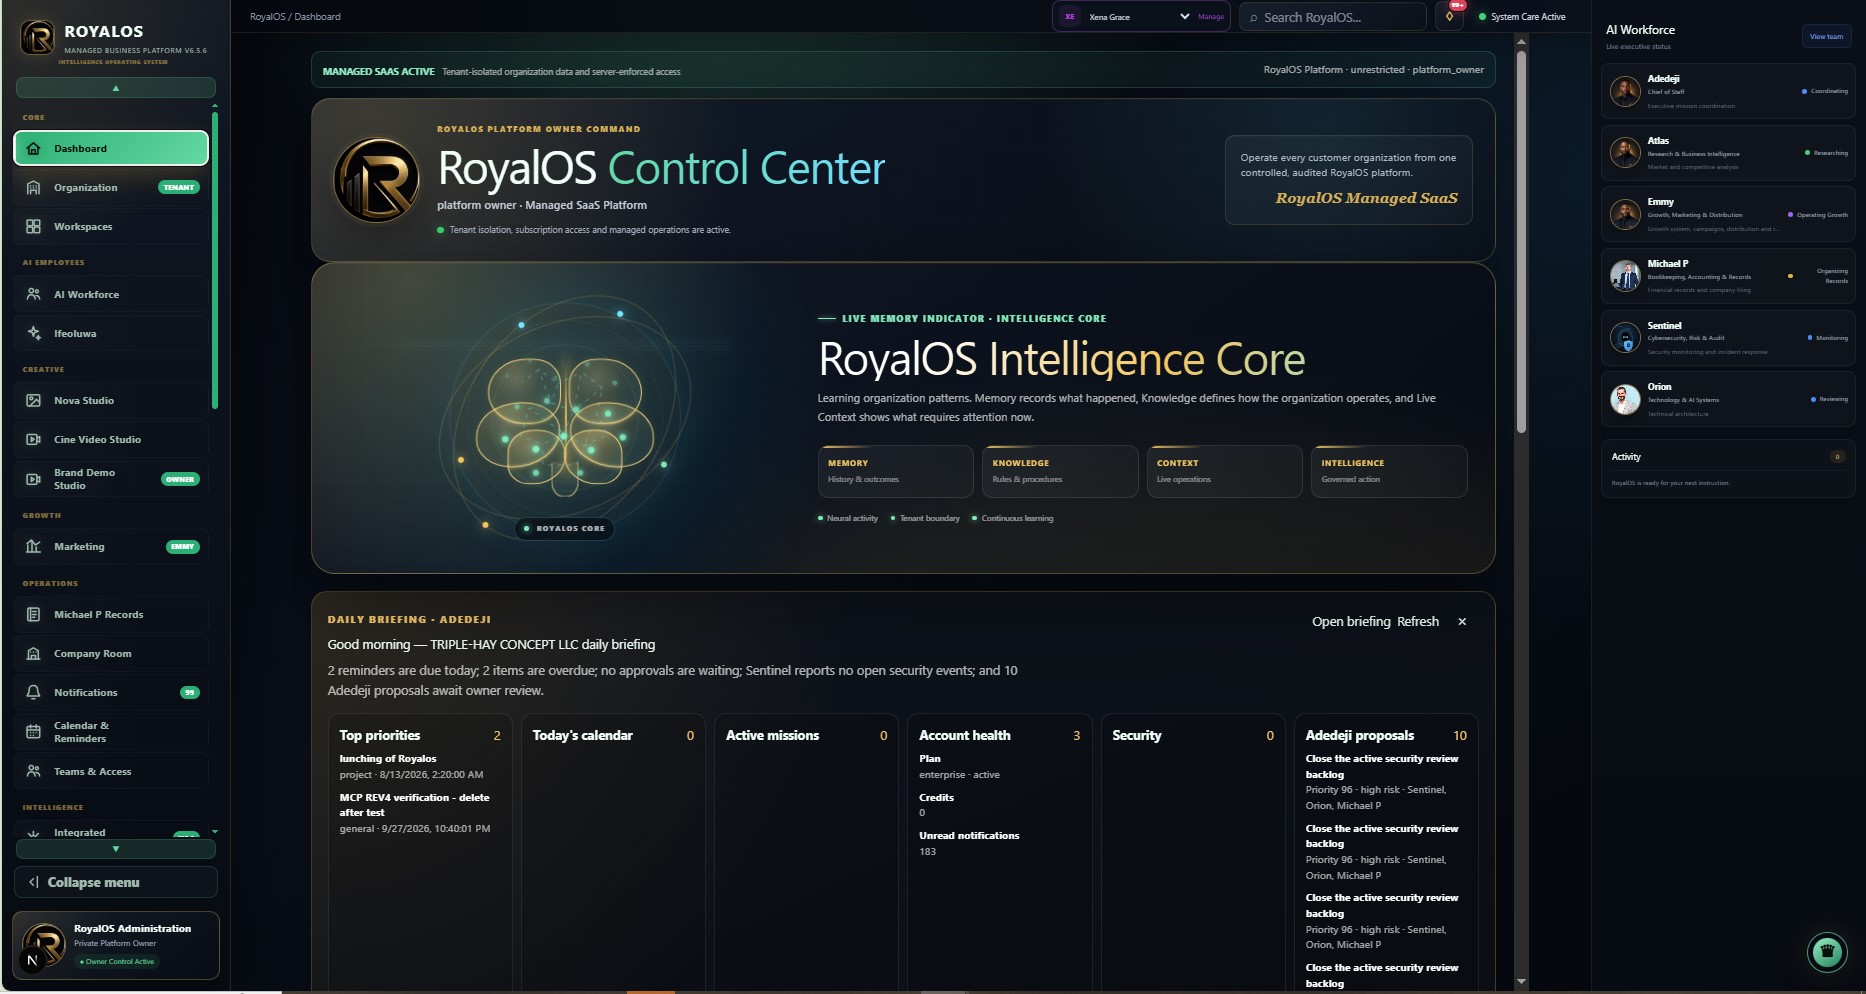Open Workspaces grid icon
This screenshot has width=1866, height=994.
[x=33, y=226]
